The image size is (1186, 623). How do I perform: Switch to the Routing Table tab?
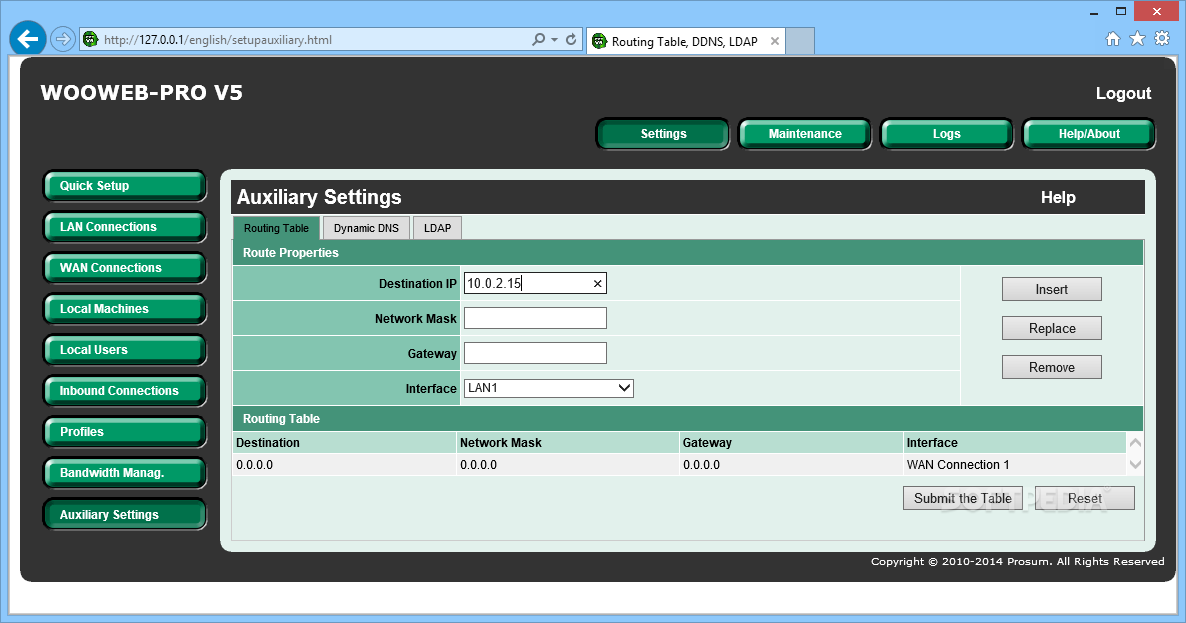(276, 228)
